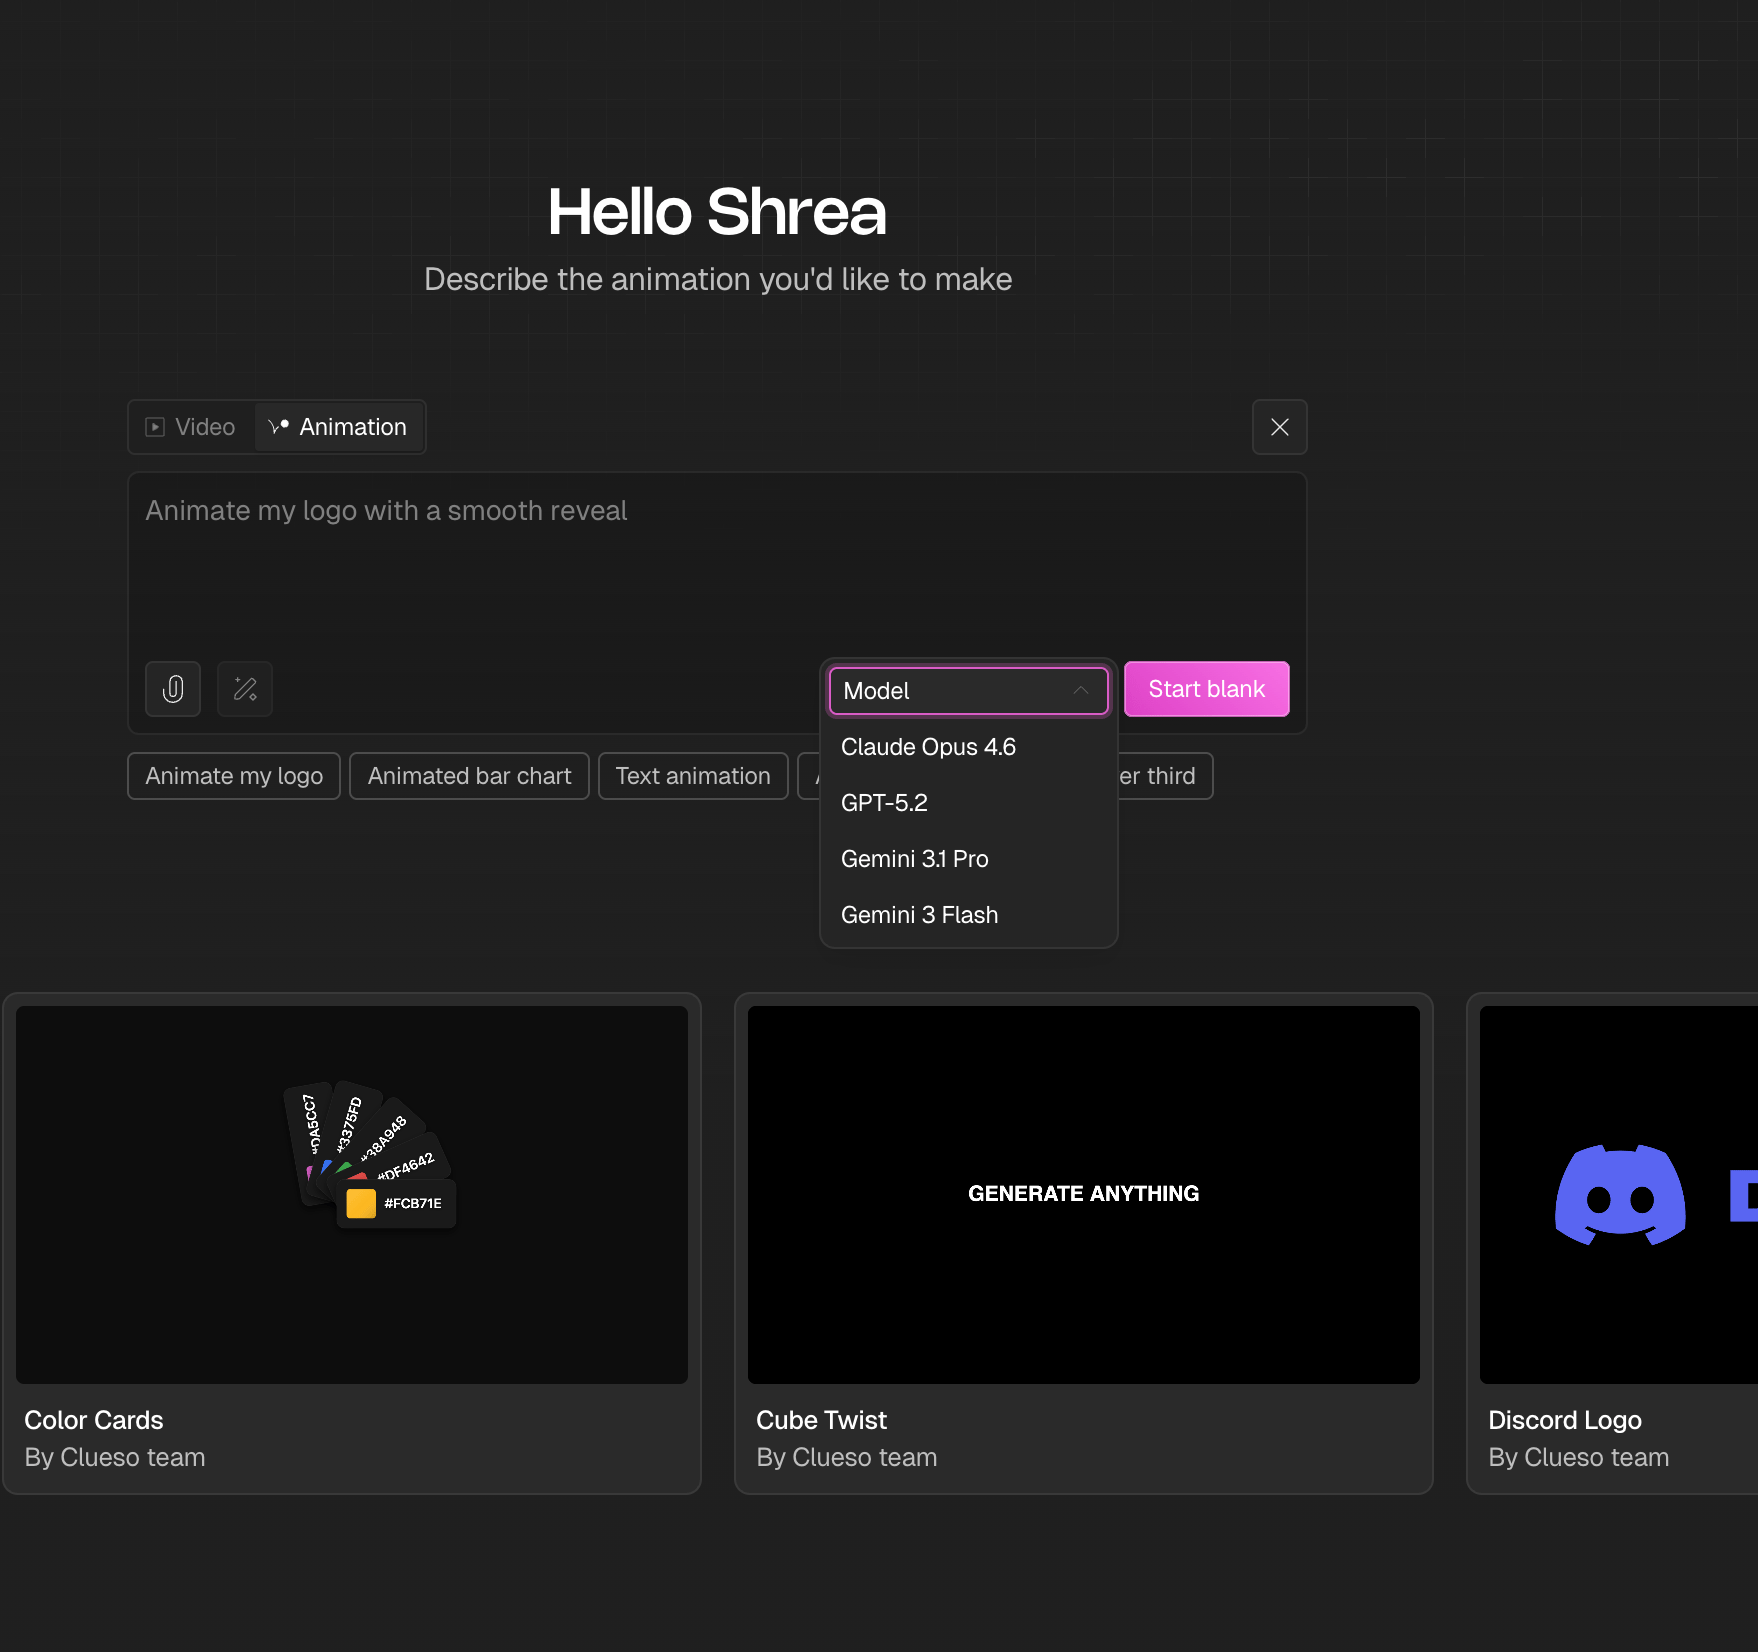Choose Claude Opus 4.6 from model list
1758x1652 pixels.
[968, 747]
